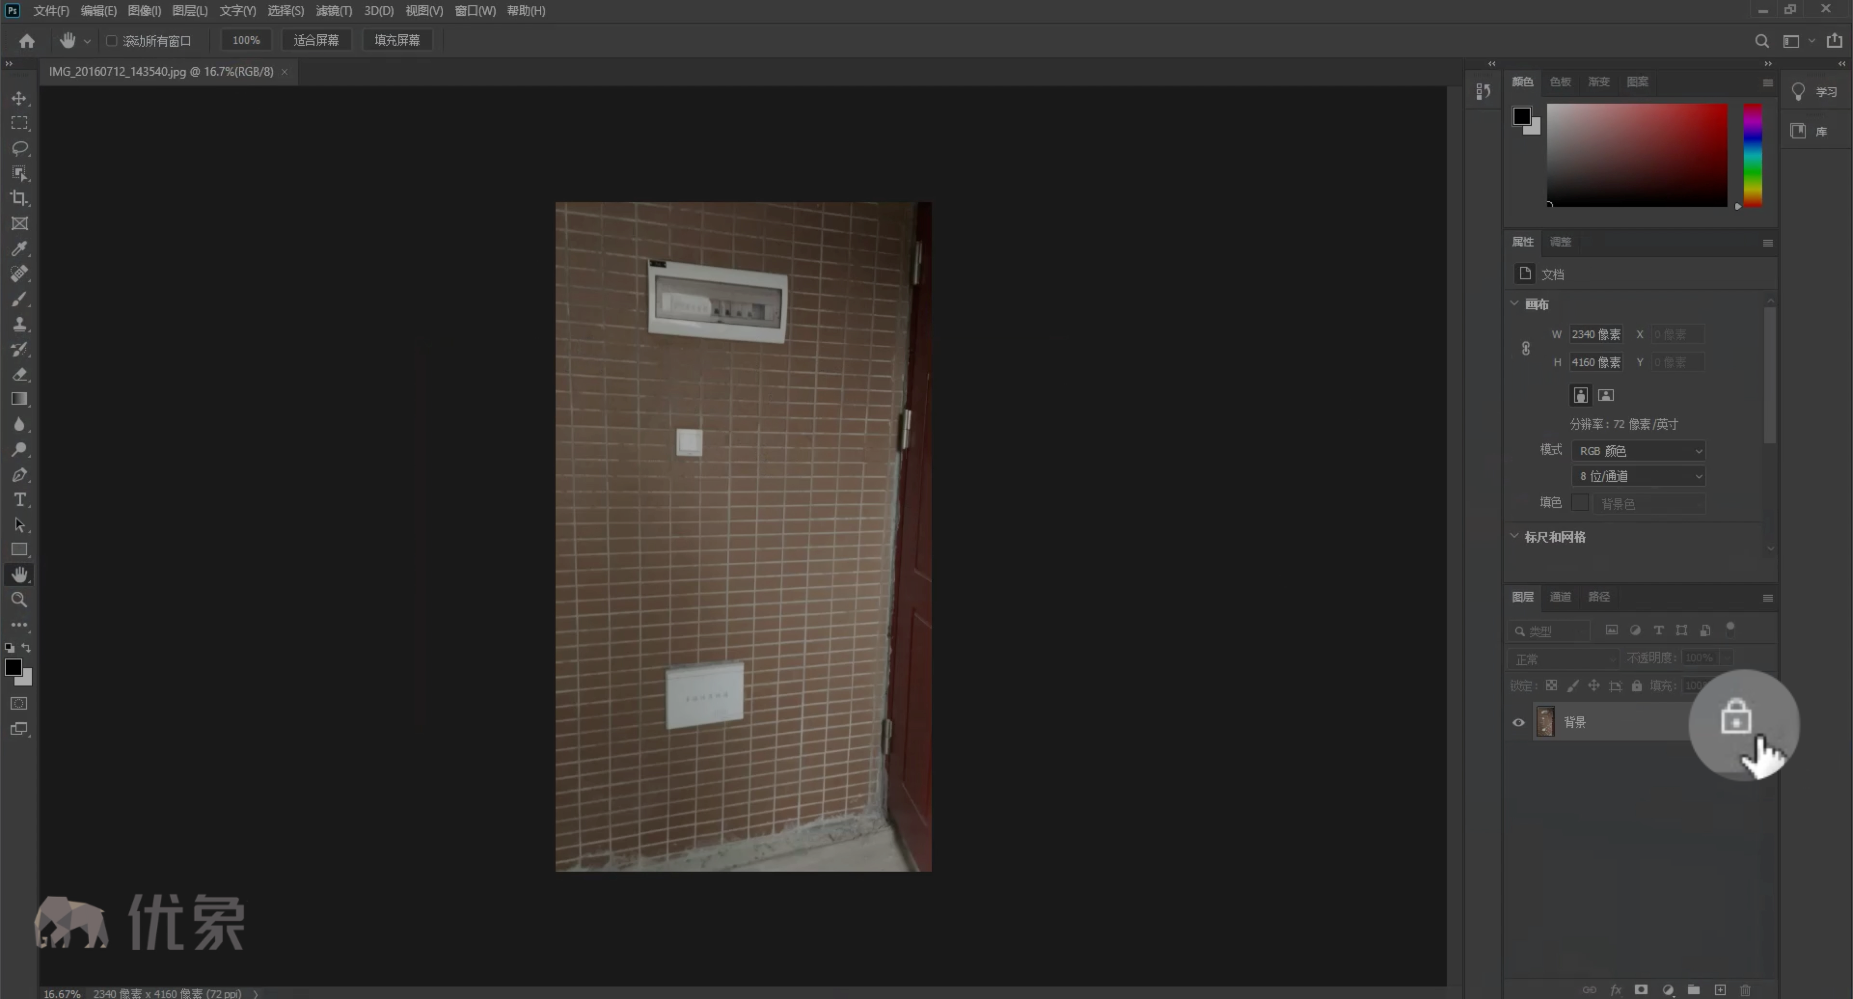The height and width of the screenshot is (999, 1853).
Task: Open the 滤镜(T) menu
Action: (x=333, y=11)
